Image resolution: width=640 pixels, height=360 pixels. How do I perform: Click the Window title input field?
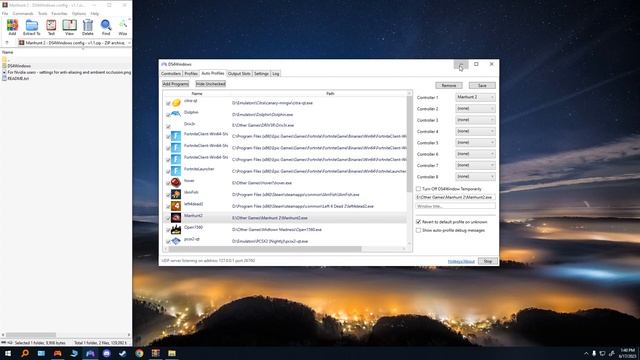tap(456, 206)
